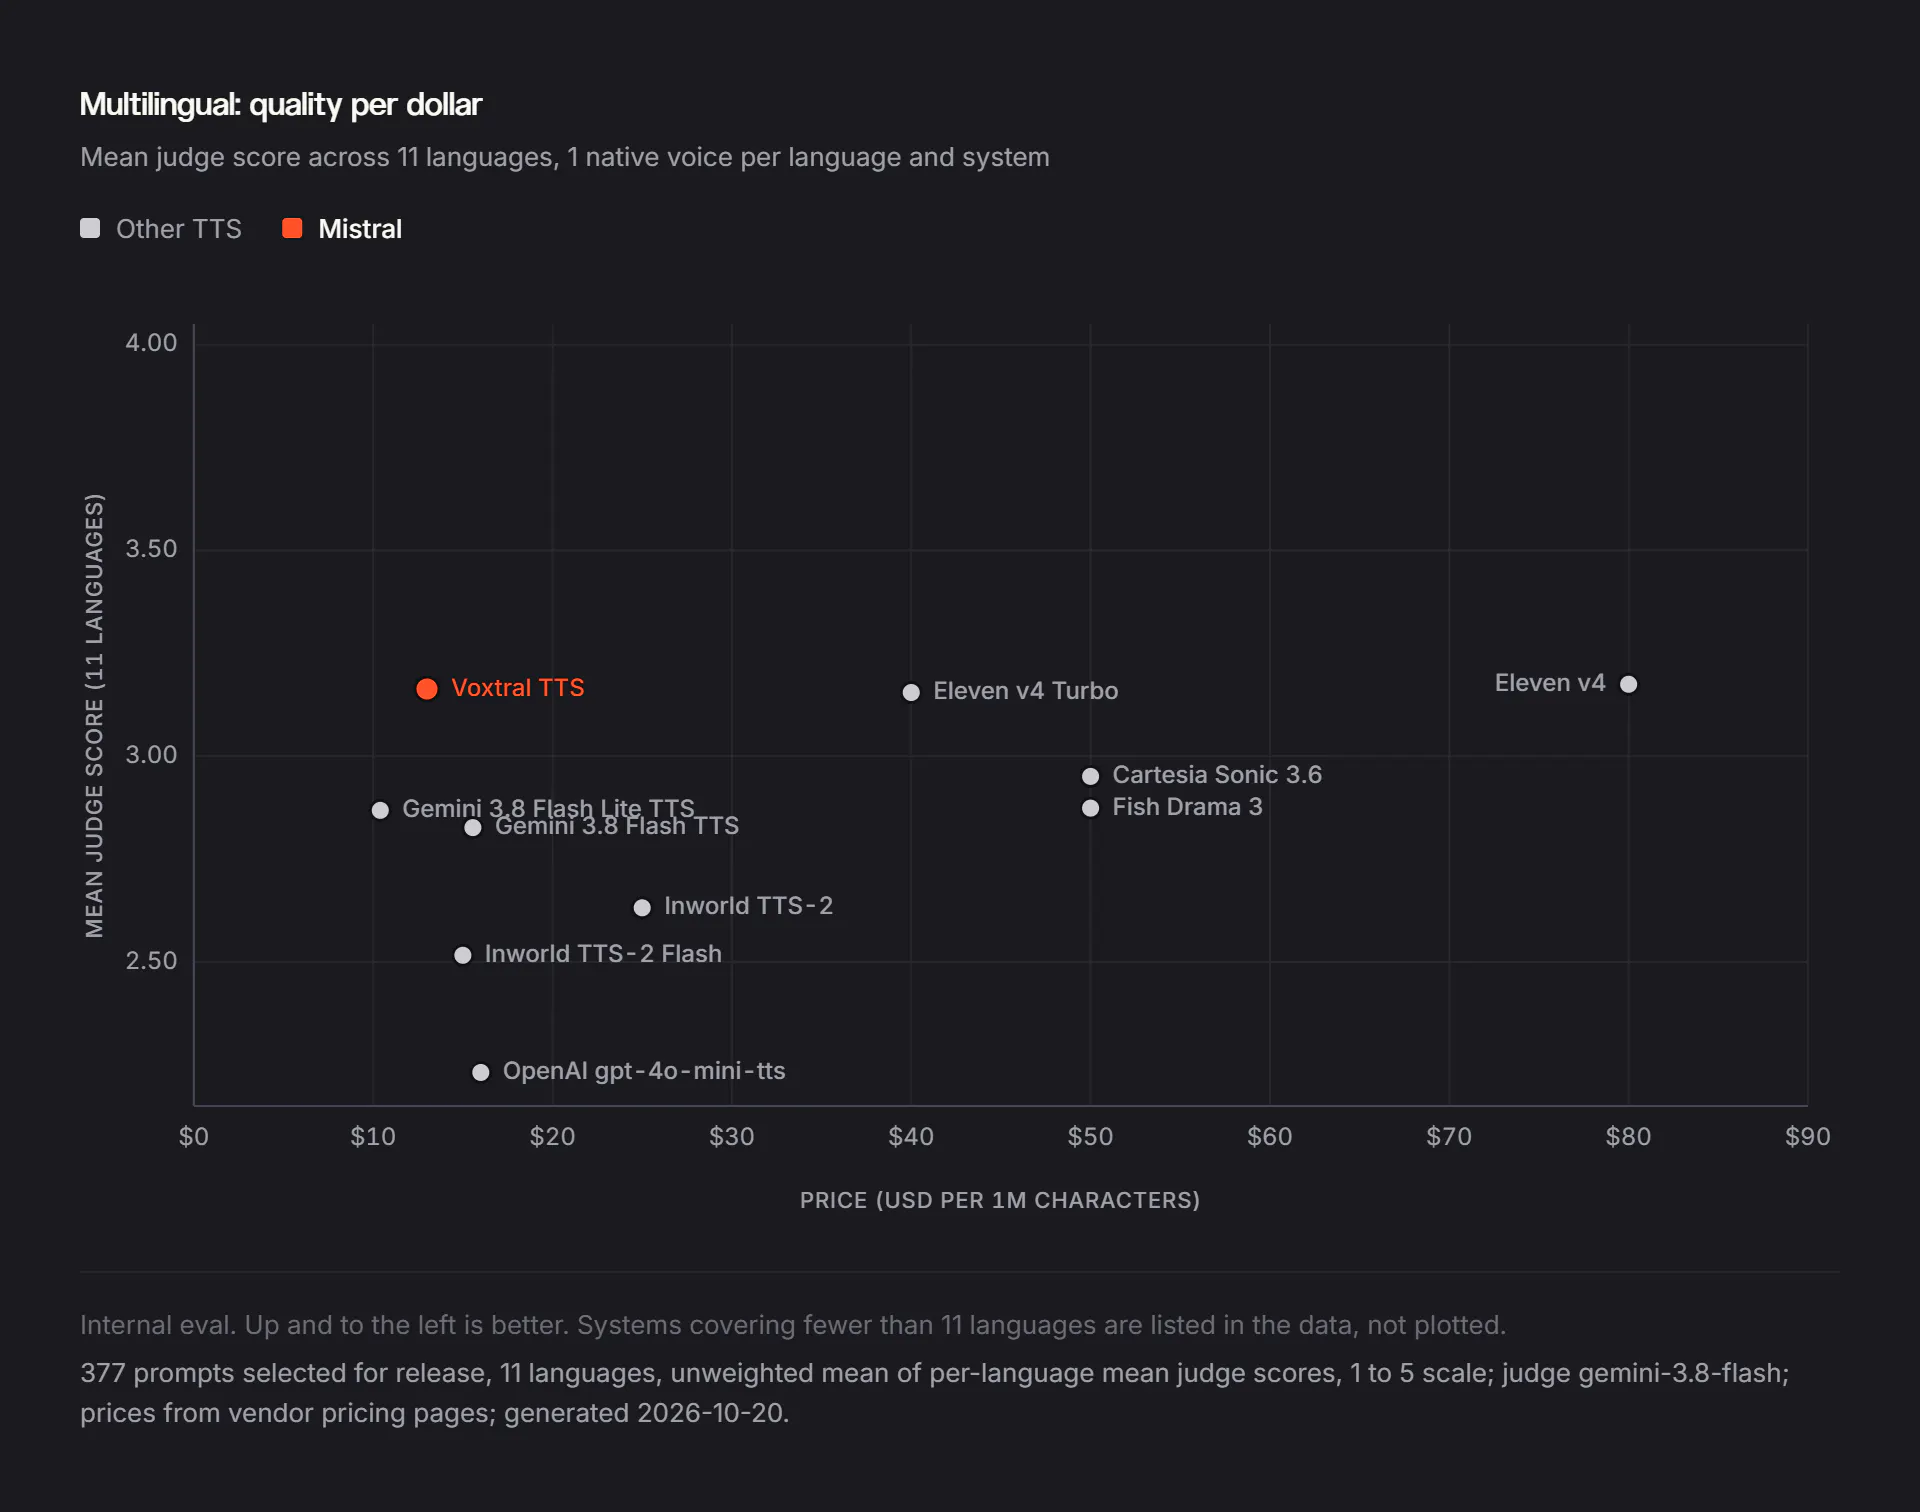Image resolution: width=1920 pixels, height=1512 pixels.
Task: Click the gray Other TTS legend swatch
Action: (90, 228)
